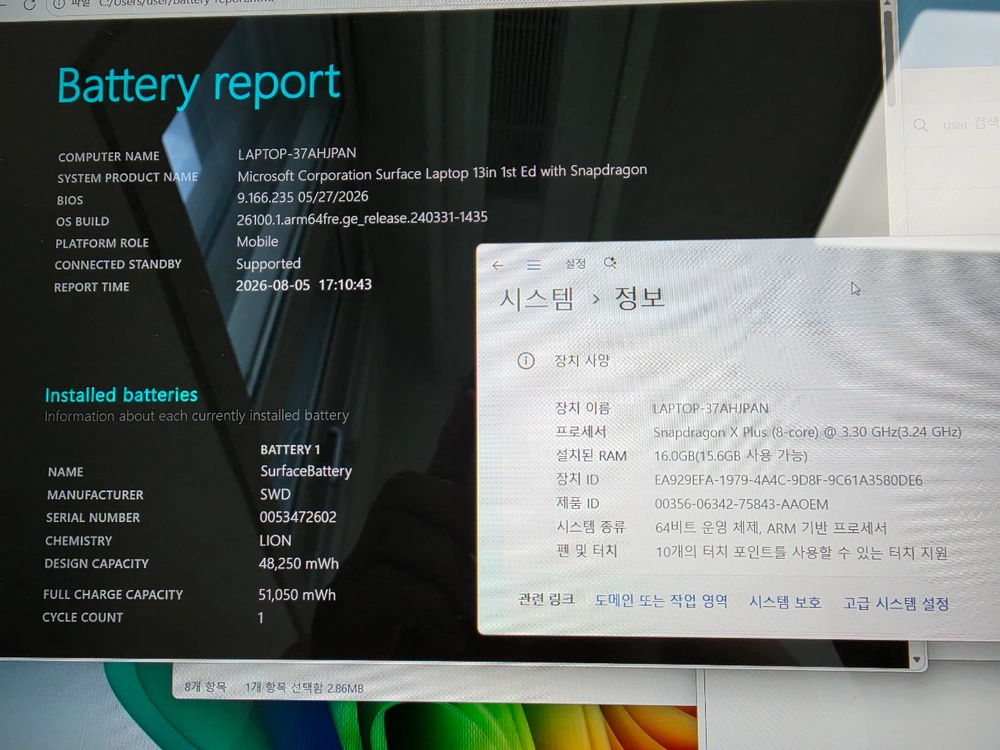Viewport: 1000px width, 750px height.
Task: Click the 'Battery report' heading
Action: [199, 85]
